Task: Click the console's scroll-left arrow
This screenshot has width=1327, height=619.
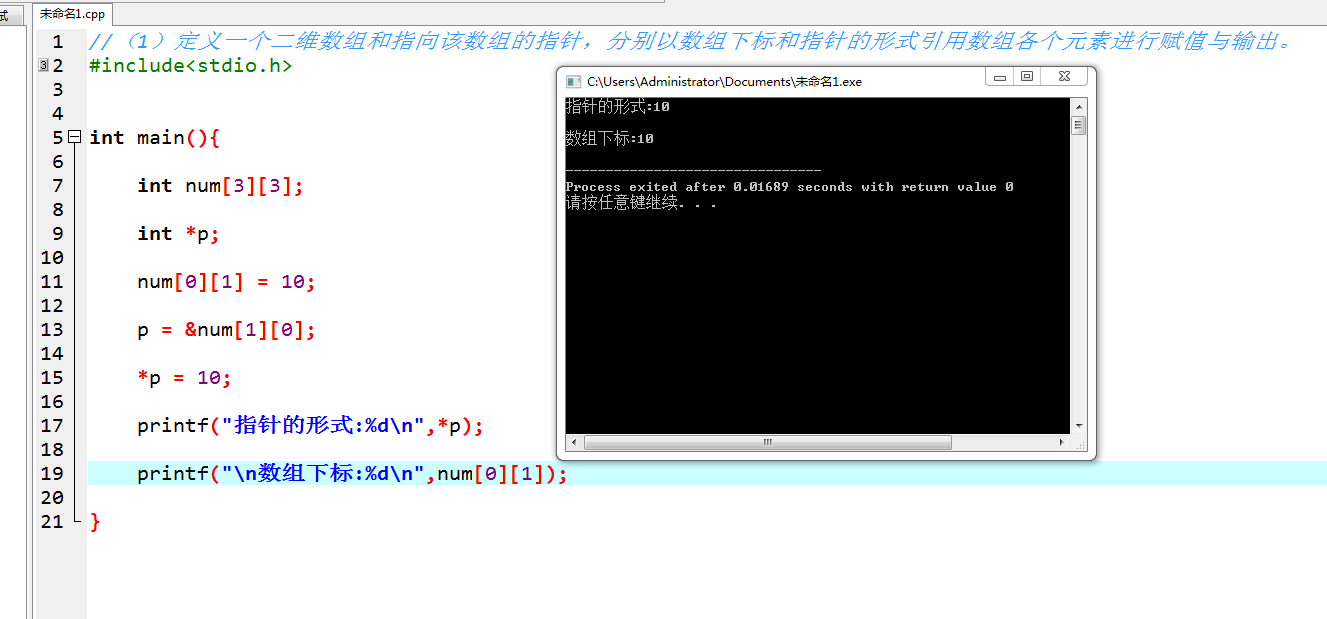Action: (x=574, y=442)
